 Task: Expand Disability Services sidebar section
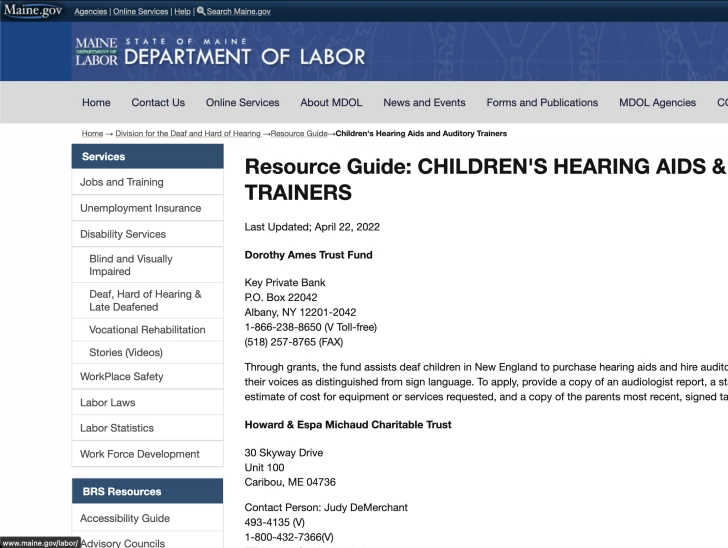click(123, 234)
